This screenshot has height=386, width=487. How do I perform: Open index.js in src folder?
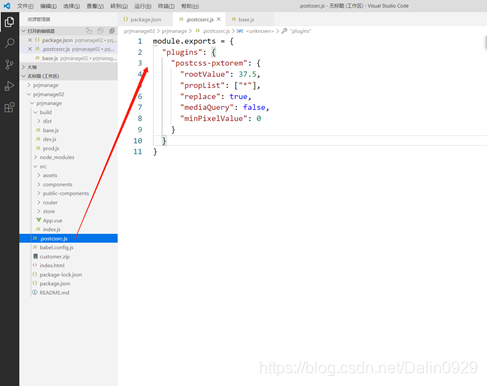(x=51, y=229)
